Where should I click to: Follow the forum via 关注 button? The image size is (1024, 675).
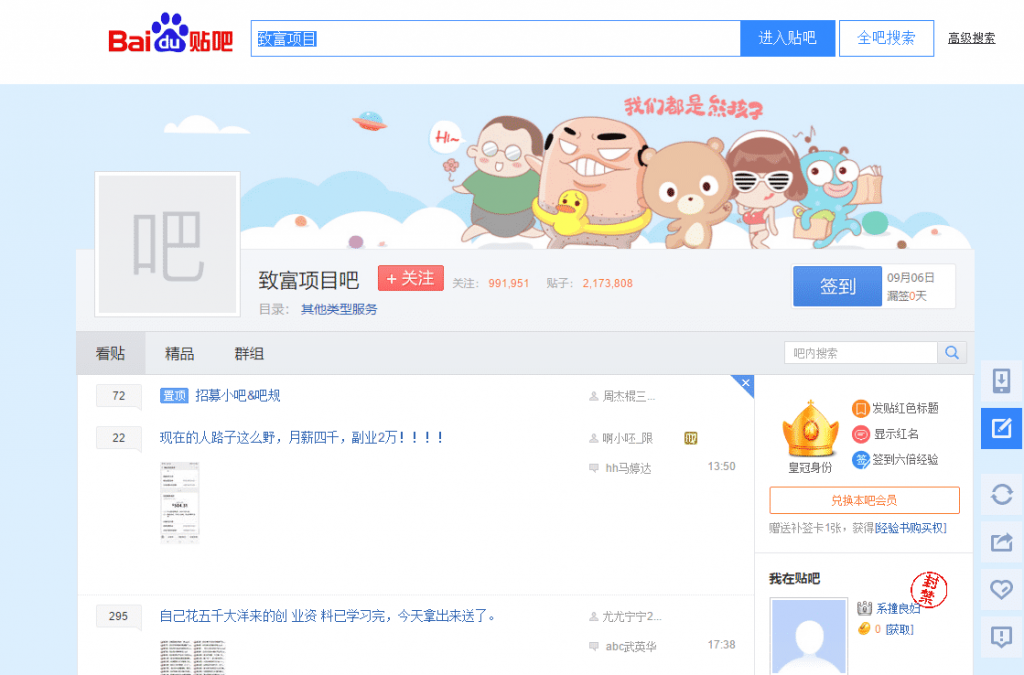click(410, 281)
